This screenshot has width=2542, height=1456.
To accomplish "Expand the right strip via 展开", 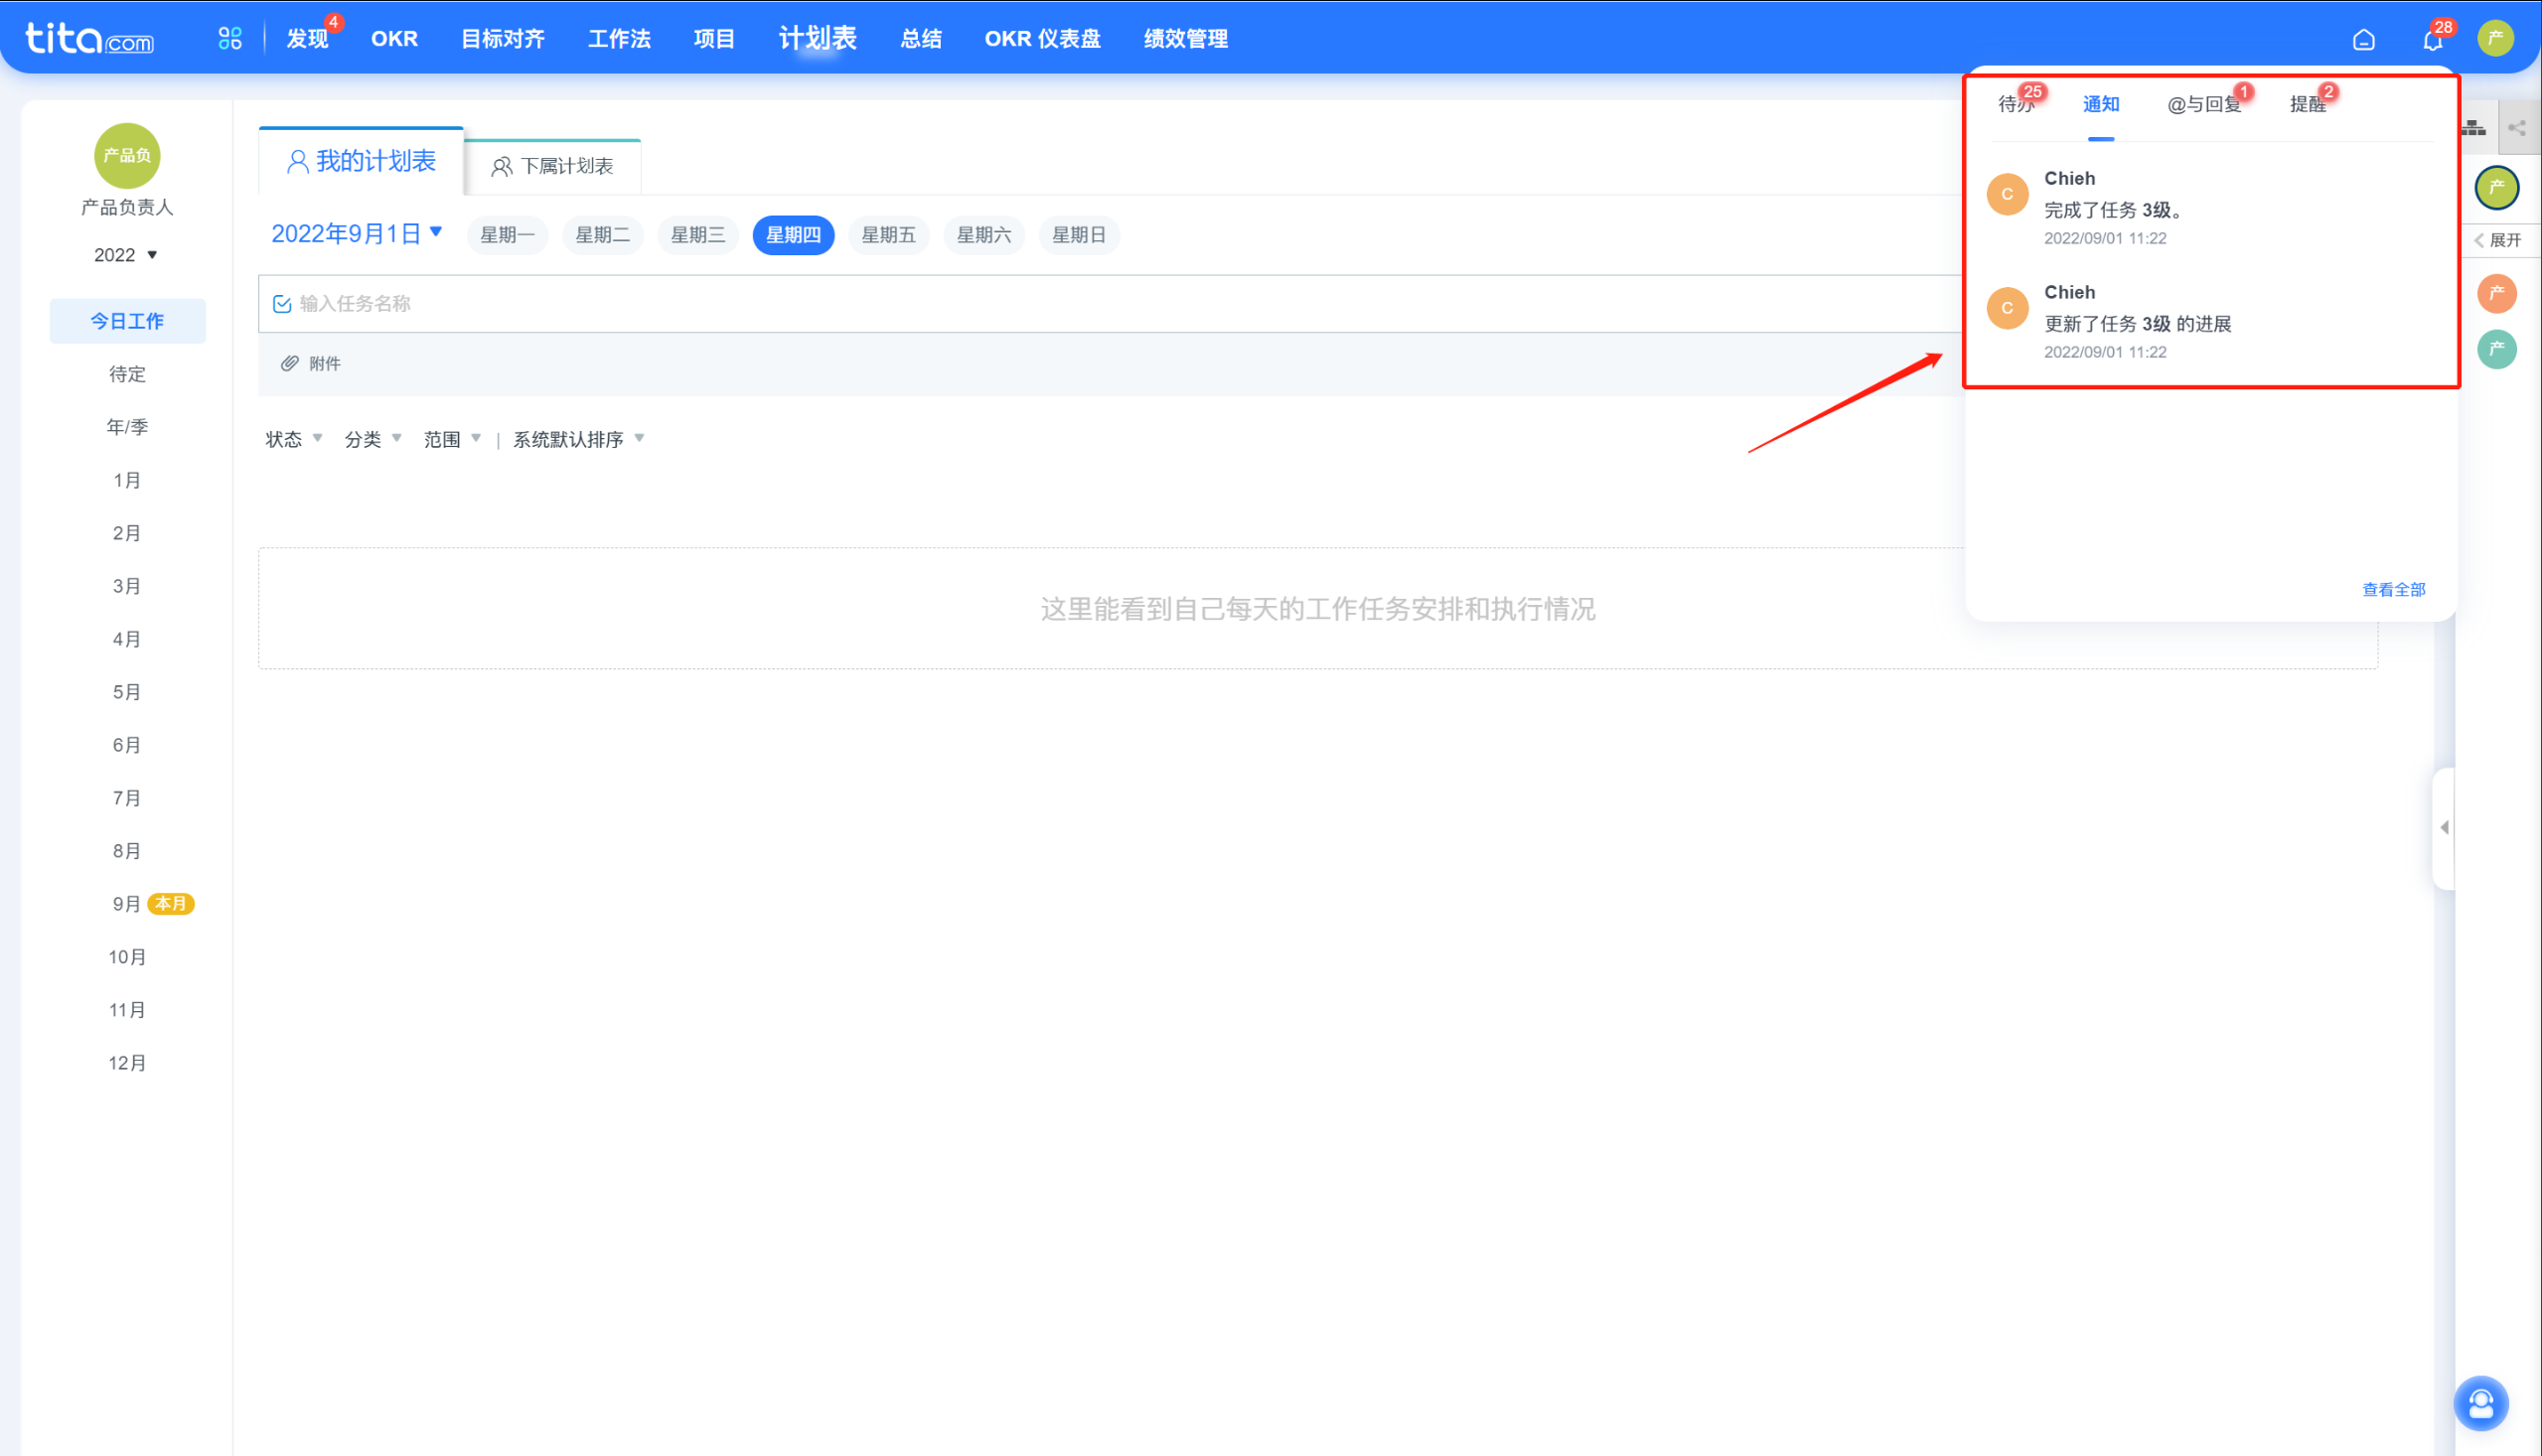I will (x=2497, y=240).
